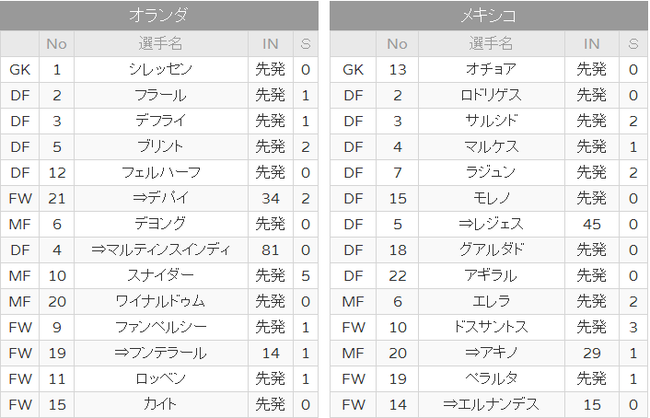Click カイト player name

161,404
